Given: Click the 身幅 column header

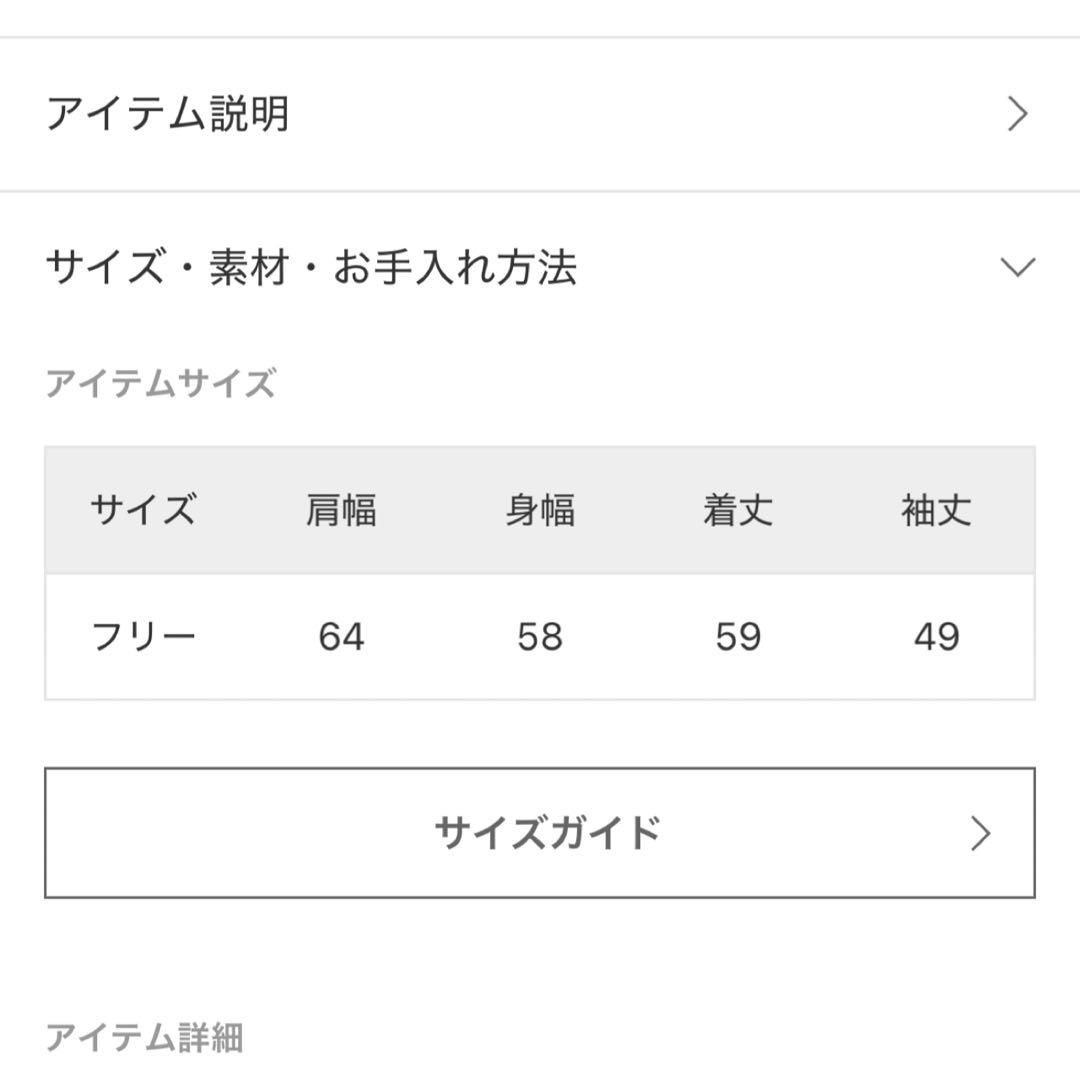Looking at the screenshot, I should click(540, 511).
